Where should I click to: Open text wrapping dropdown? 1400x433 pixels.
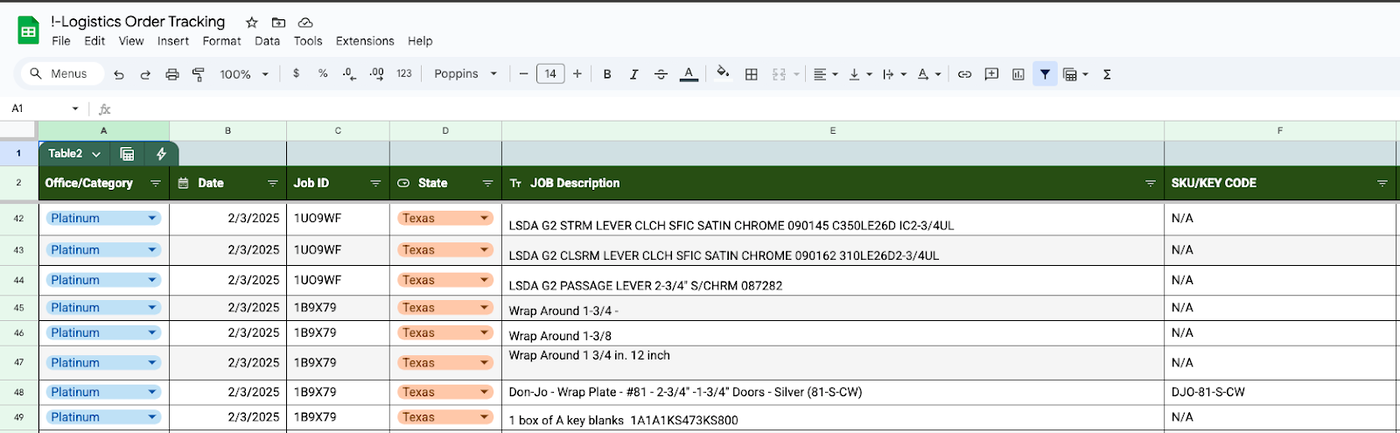pos(893,74)
